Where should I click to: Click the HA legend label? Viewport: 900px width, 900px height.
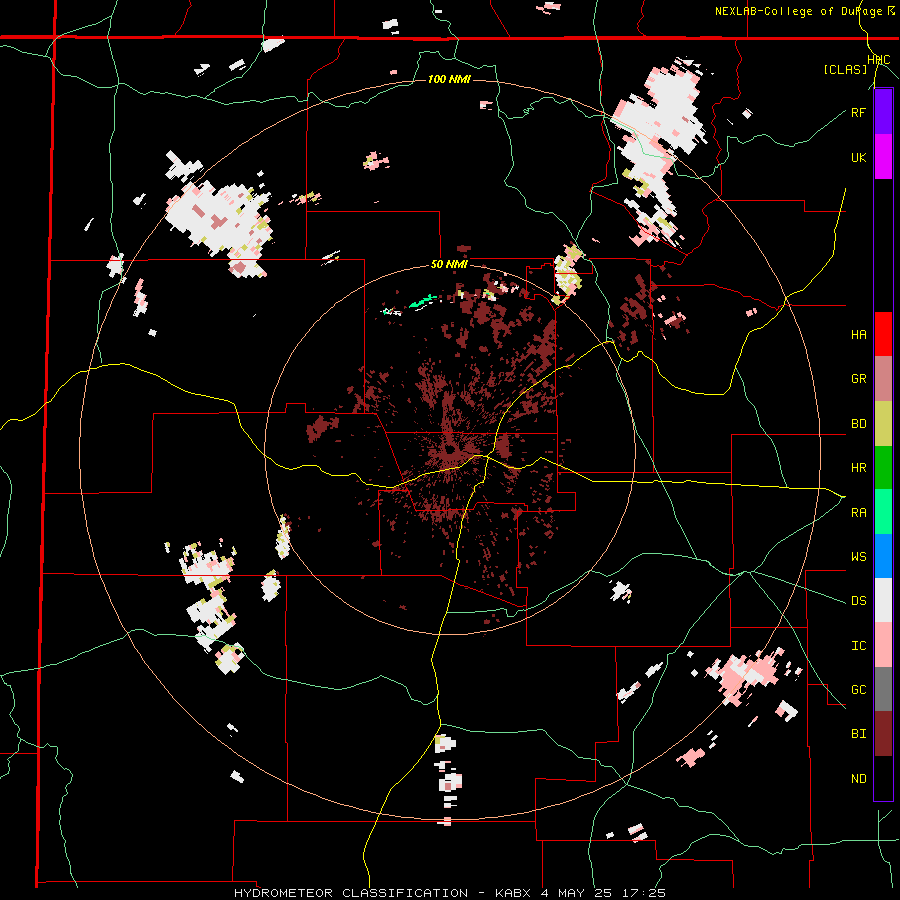[x=858, y=335]
